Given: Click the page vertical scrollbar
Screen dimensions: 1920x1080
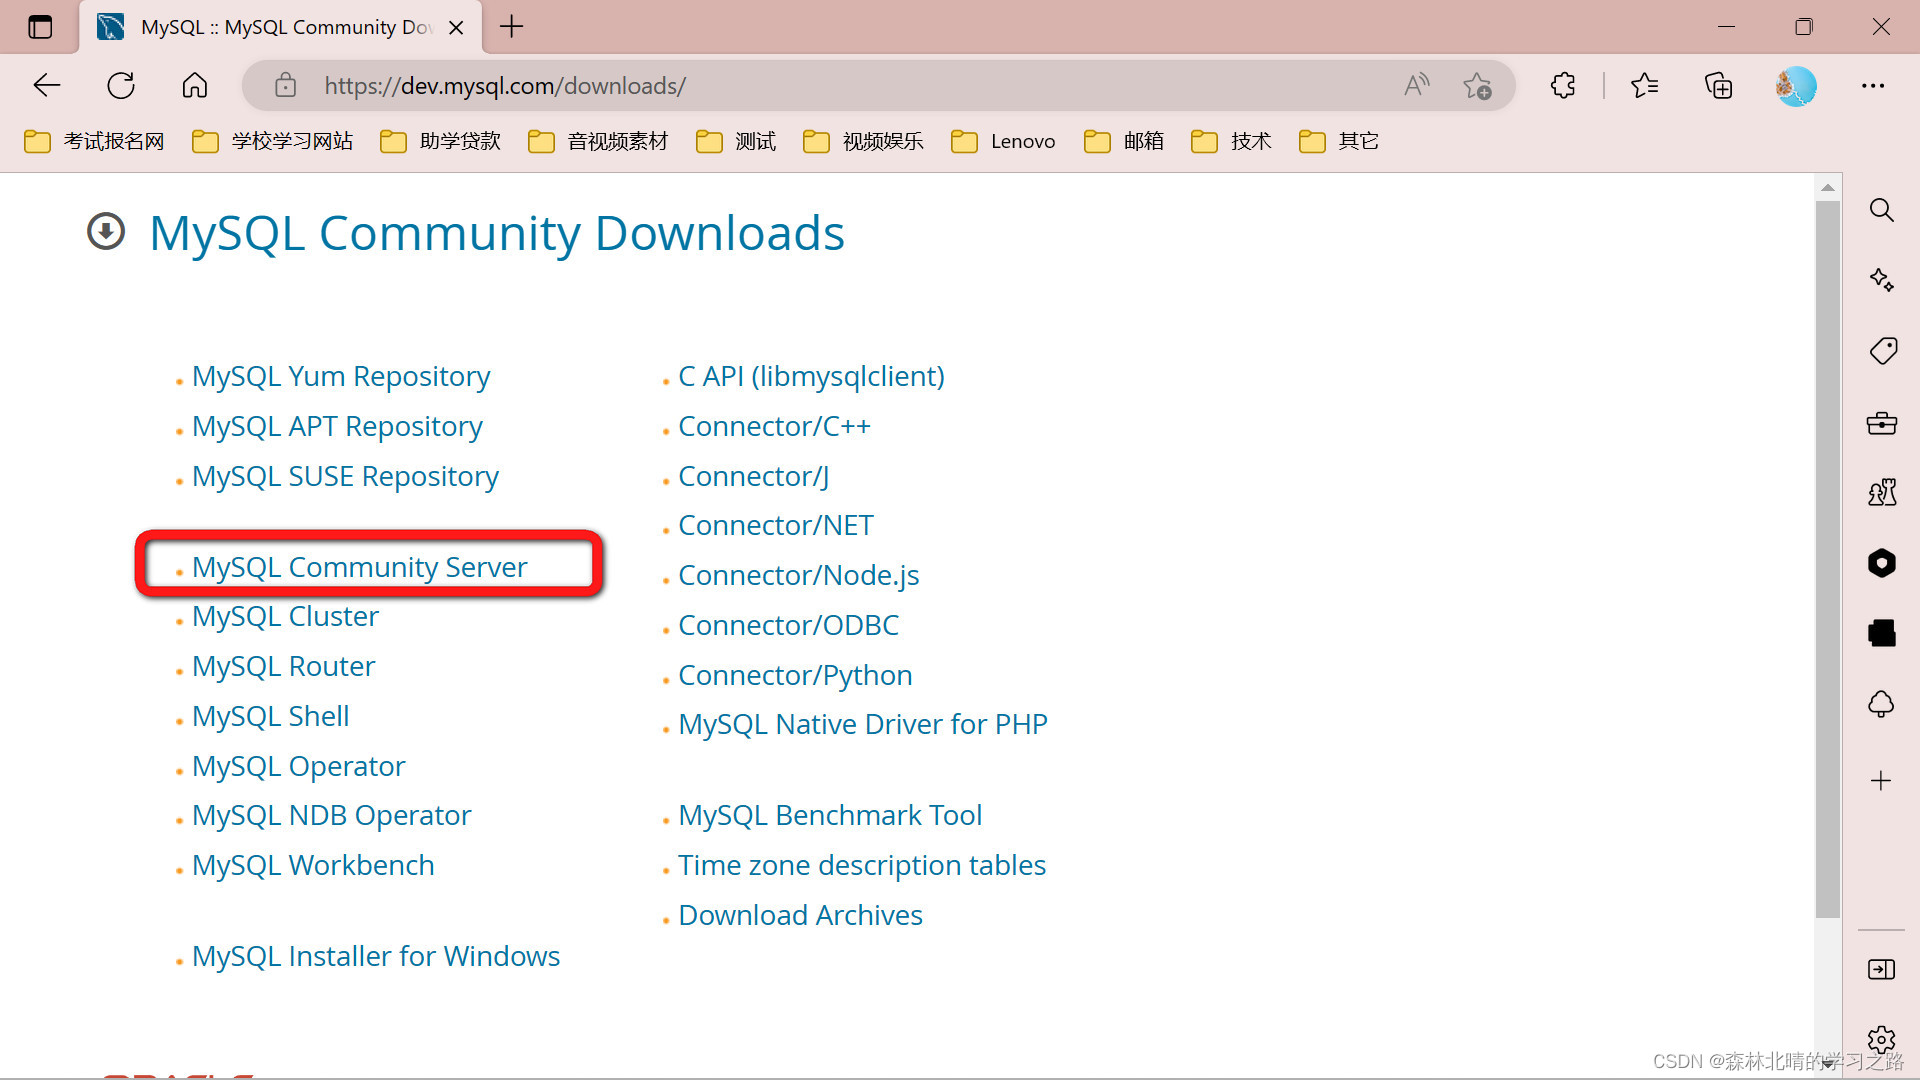Looking at the screenshot, I should pyautogui.click(x=1827, y=560).
